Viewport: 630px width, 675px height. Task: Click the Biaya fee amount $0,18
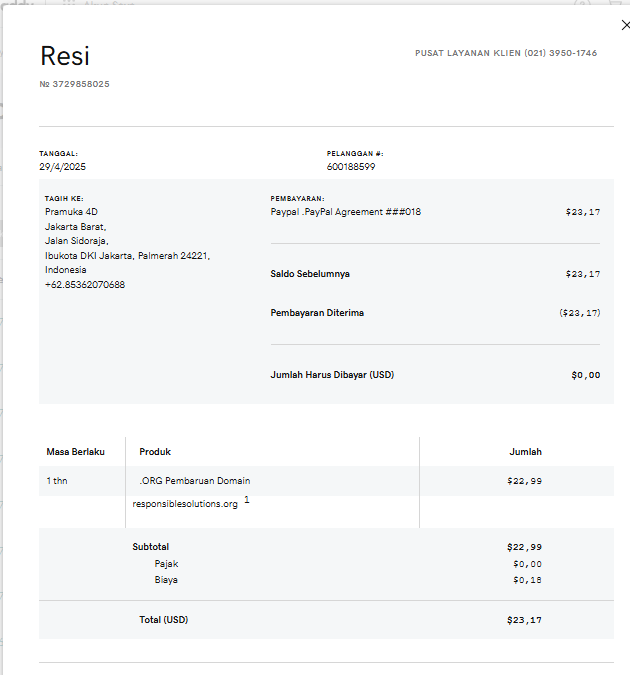click(x=527, y=580)
